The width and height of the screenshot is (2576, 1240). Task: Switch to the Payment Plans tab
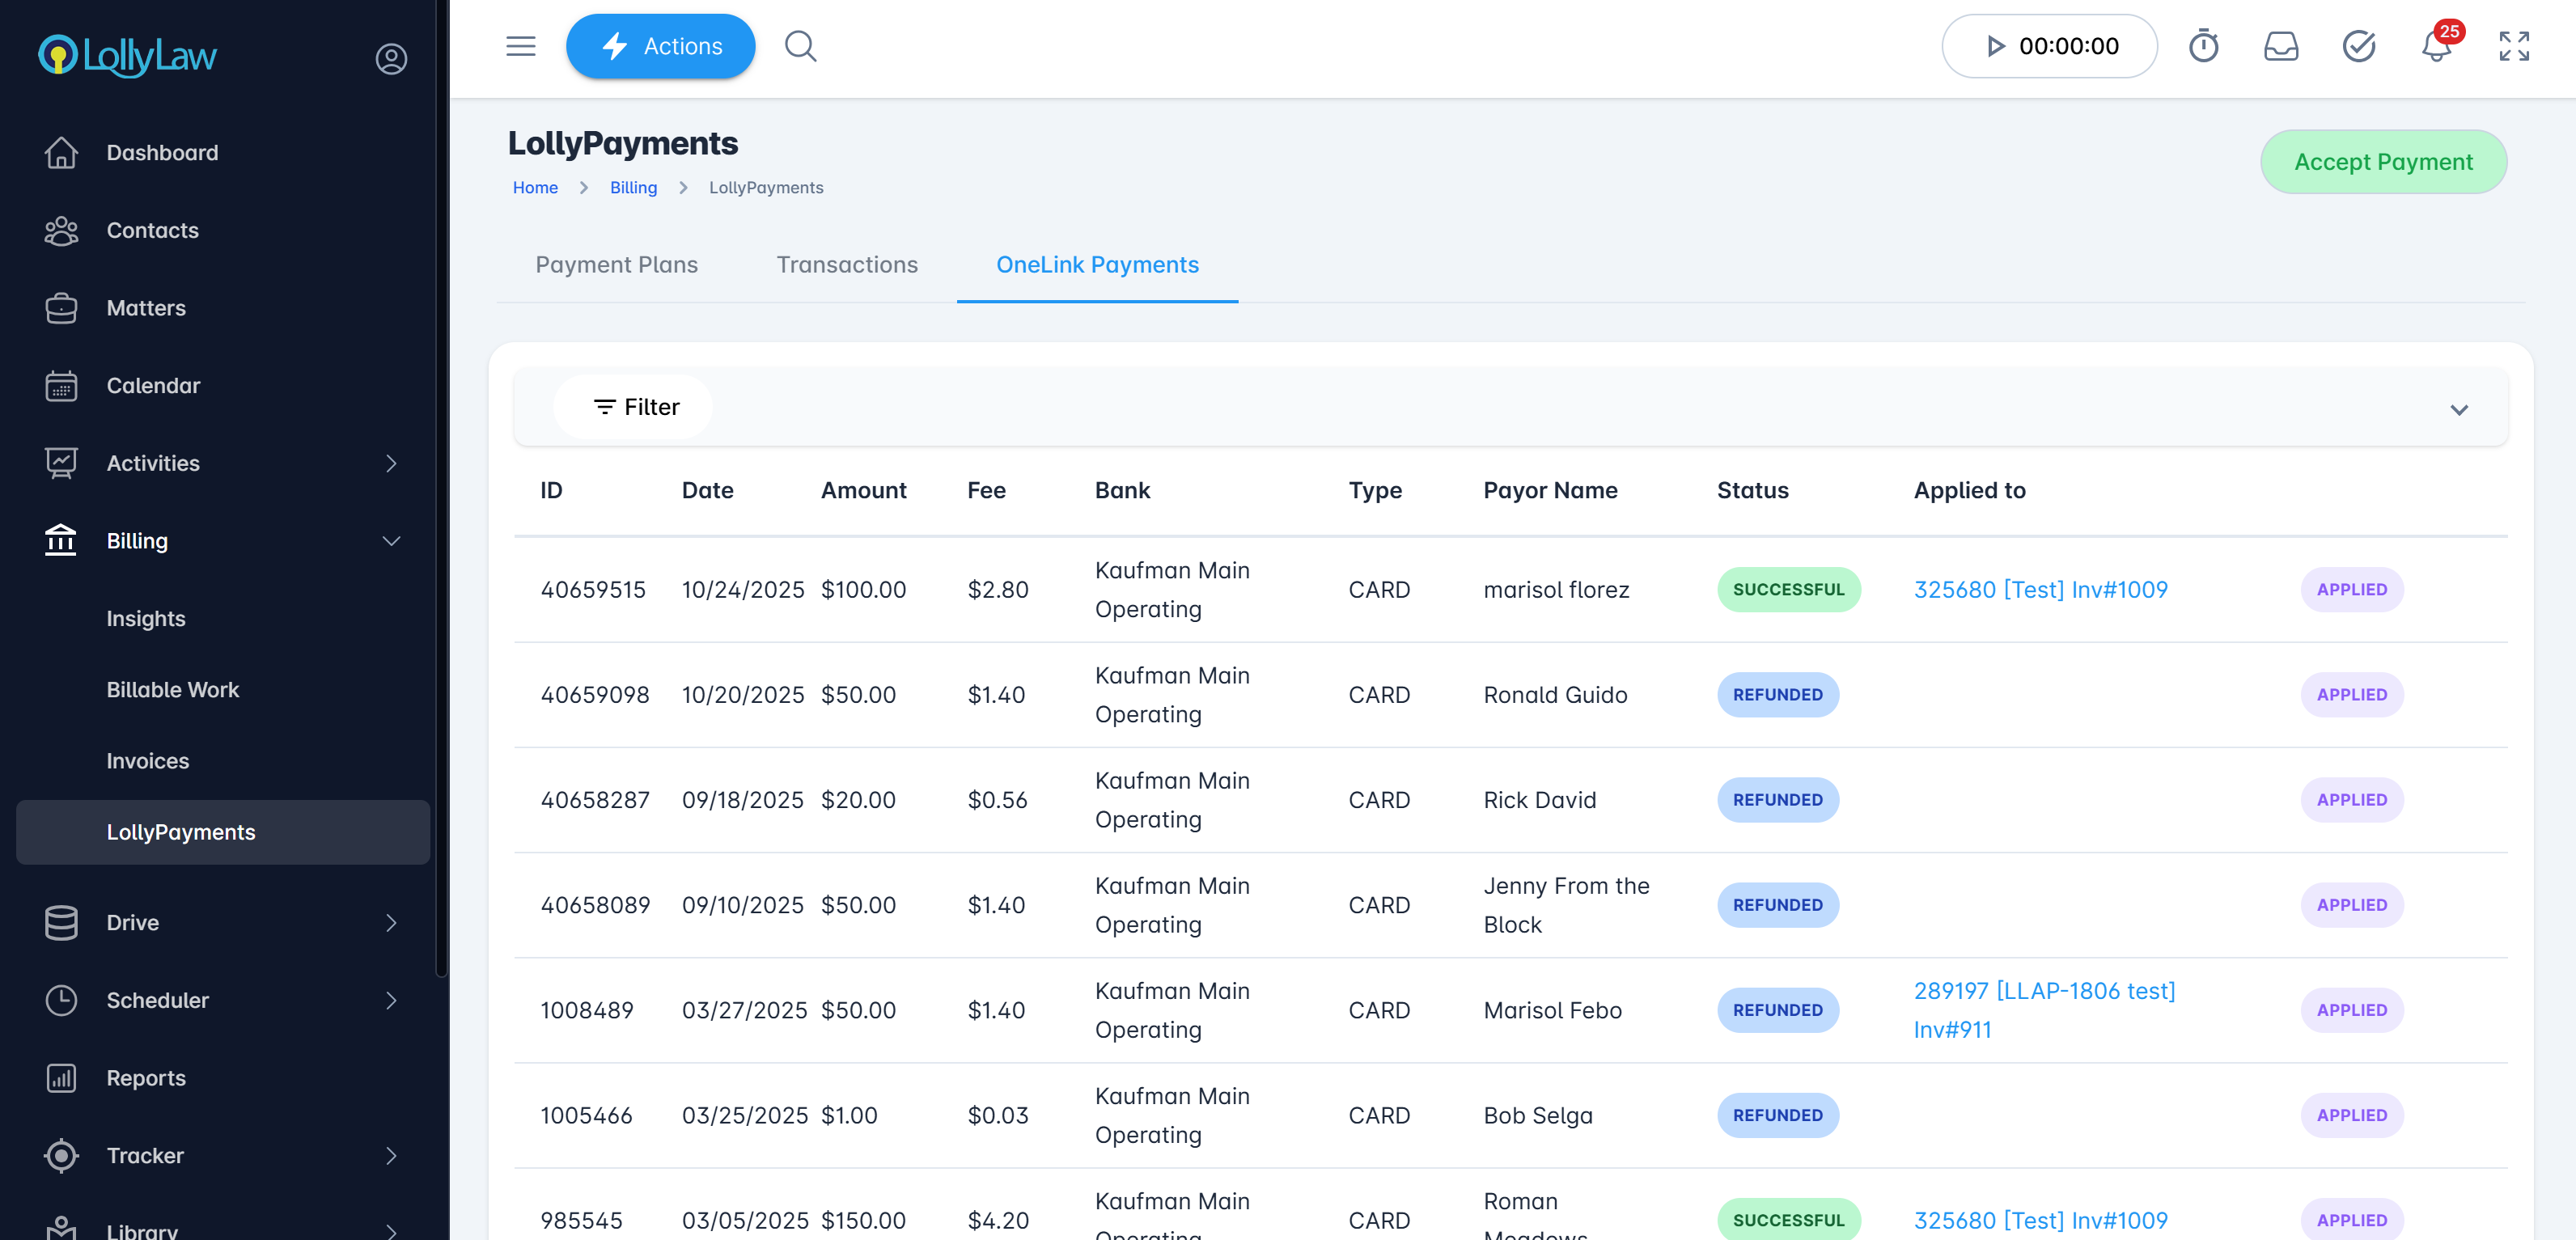click(616, 264)
